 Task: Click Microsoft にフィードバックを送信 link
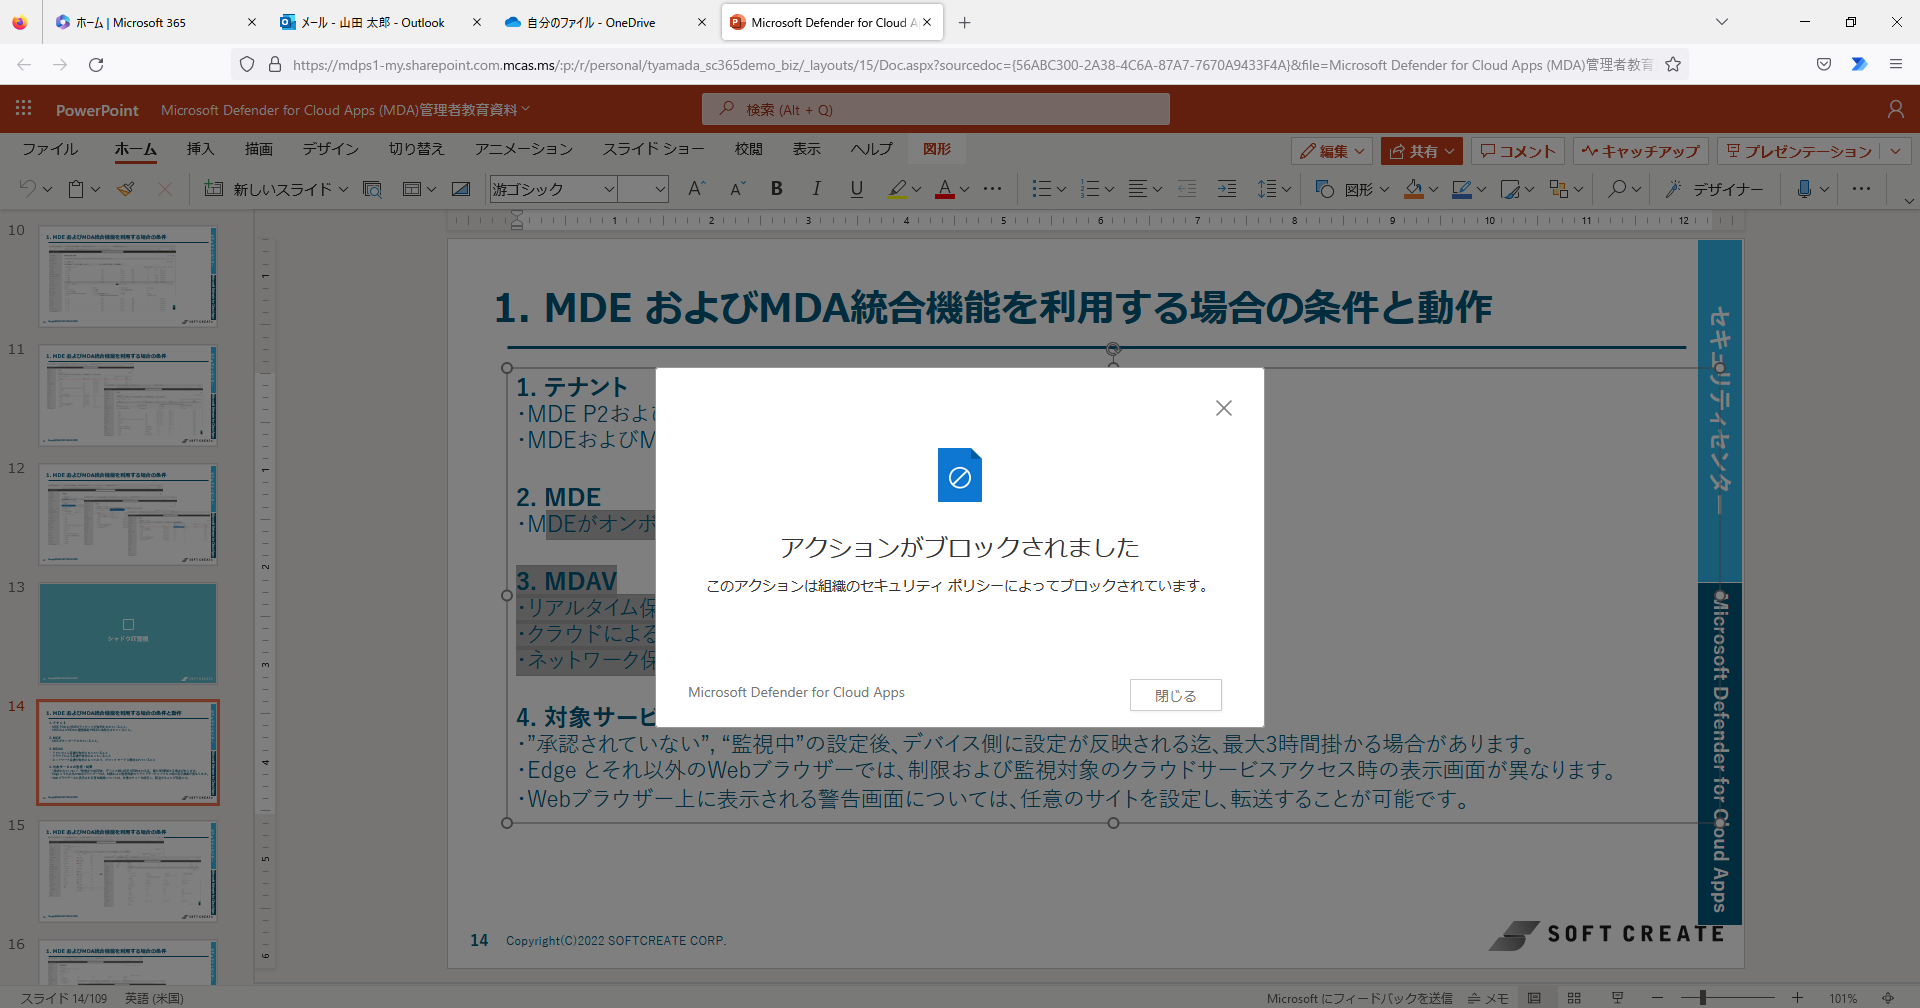1359,998
